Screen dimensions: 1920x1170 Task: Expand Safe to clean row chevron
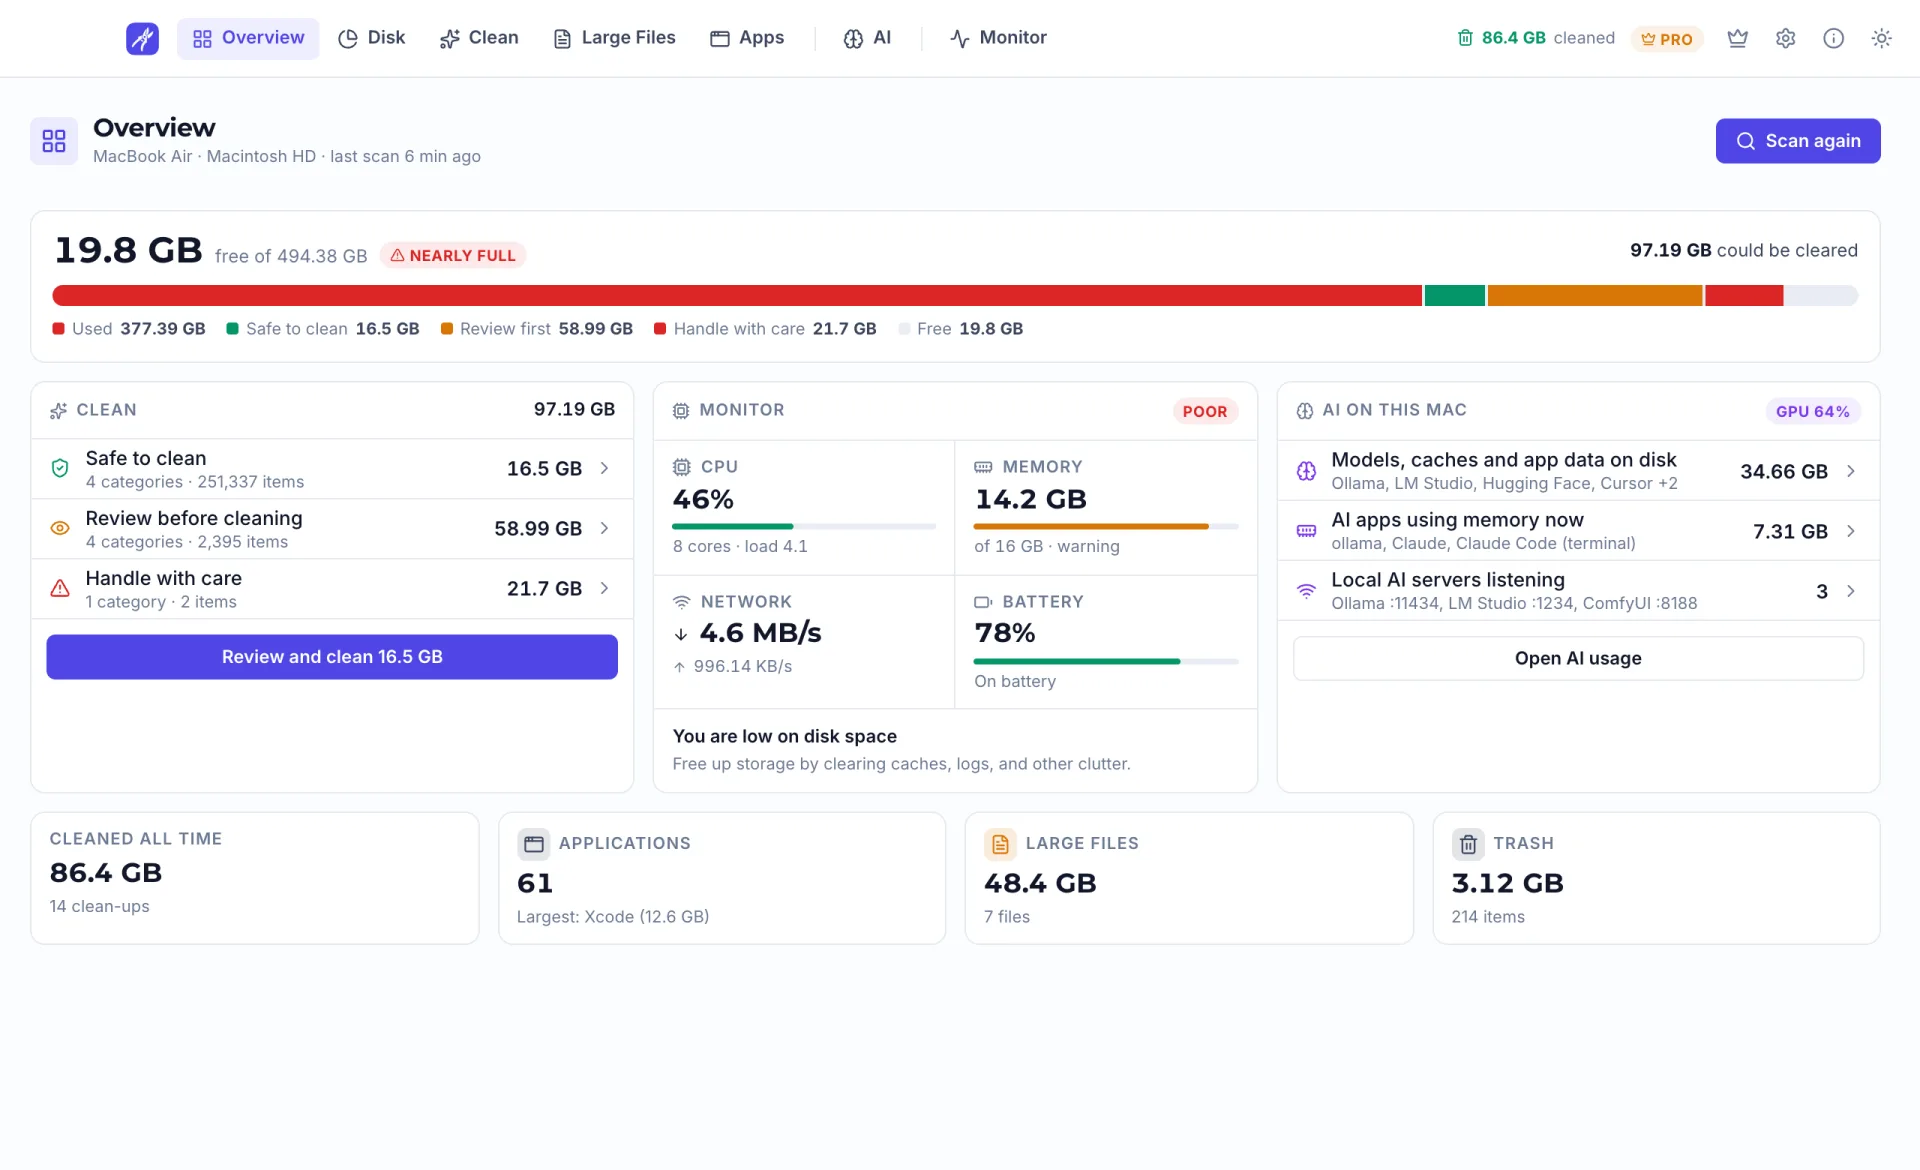pyautogui.click(x=604, y=468)
